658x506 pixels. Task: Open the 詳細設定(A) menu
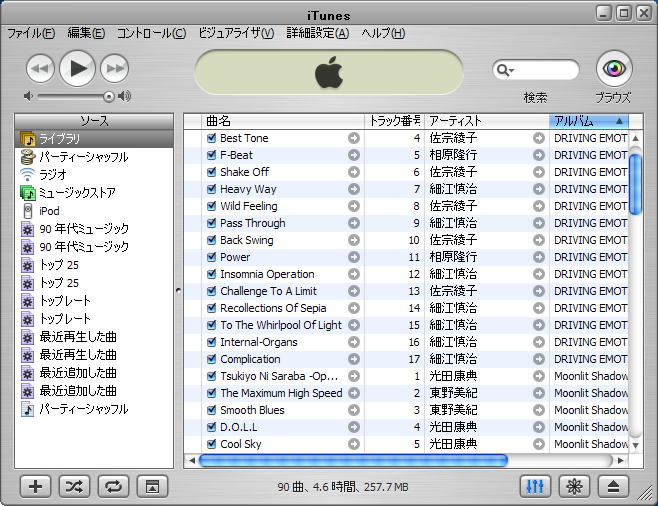click(318, 33)
